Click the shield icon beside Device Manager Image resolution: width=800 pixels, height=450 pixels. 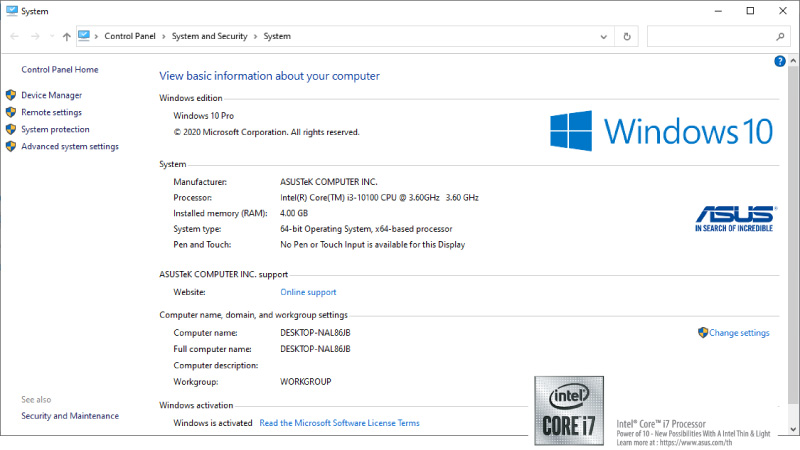coord(11,95)
